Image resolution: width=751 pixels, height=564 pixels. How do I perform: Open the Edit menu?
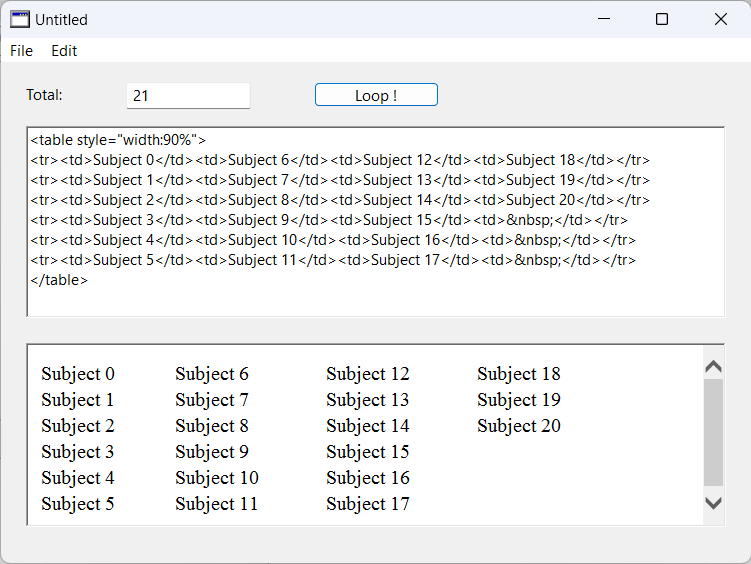[64, 51]
